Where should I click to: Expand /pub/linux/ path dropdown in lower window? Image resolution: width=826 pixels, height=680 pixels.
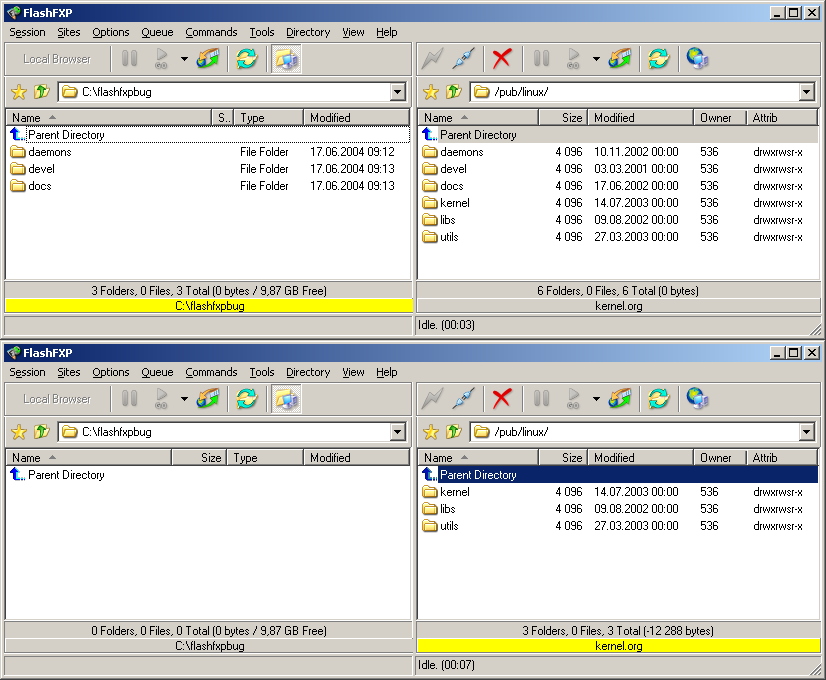[x=807, y=432]
